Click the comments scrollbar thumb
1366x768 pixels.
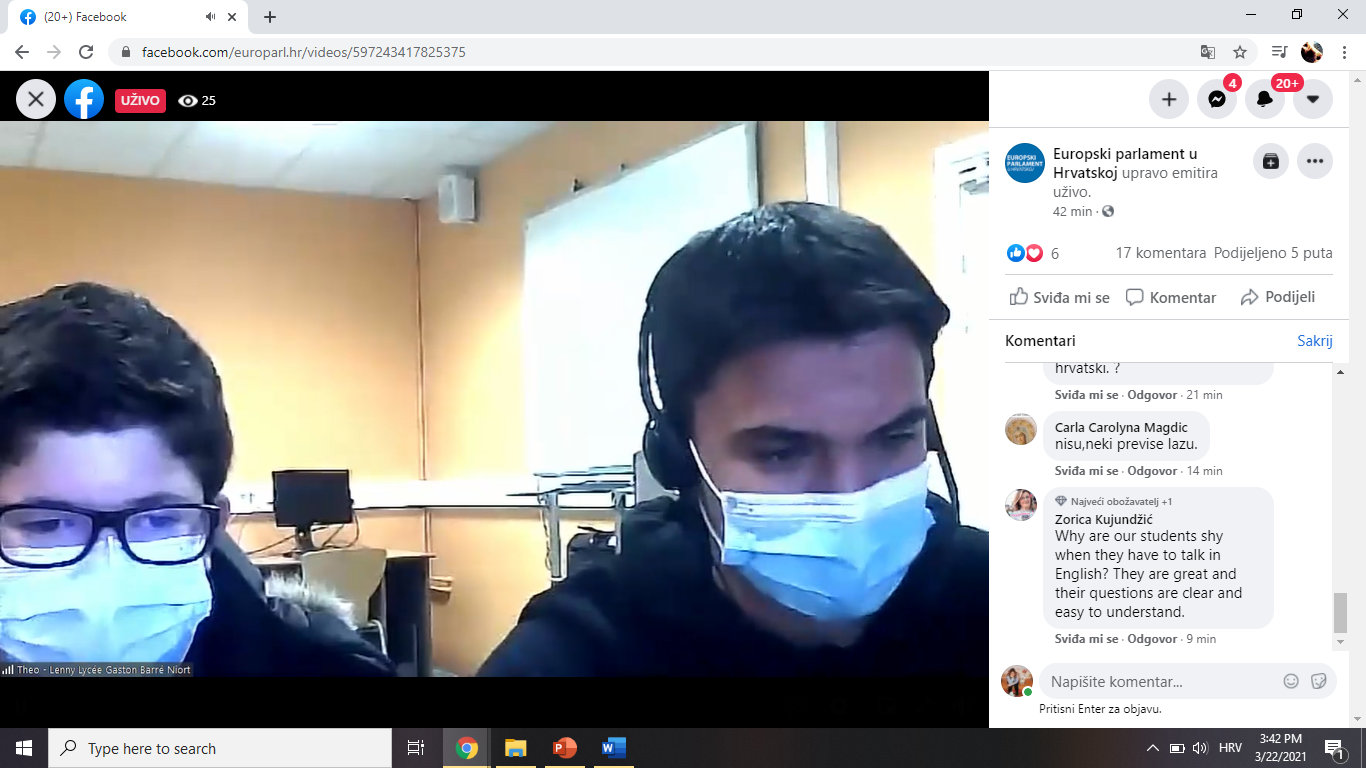tap(1342, 612)
